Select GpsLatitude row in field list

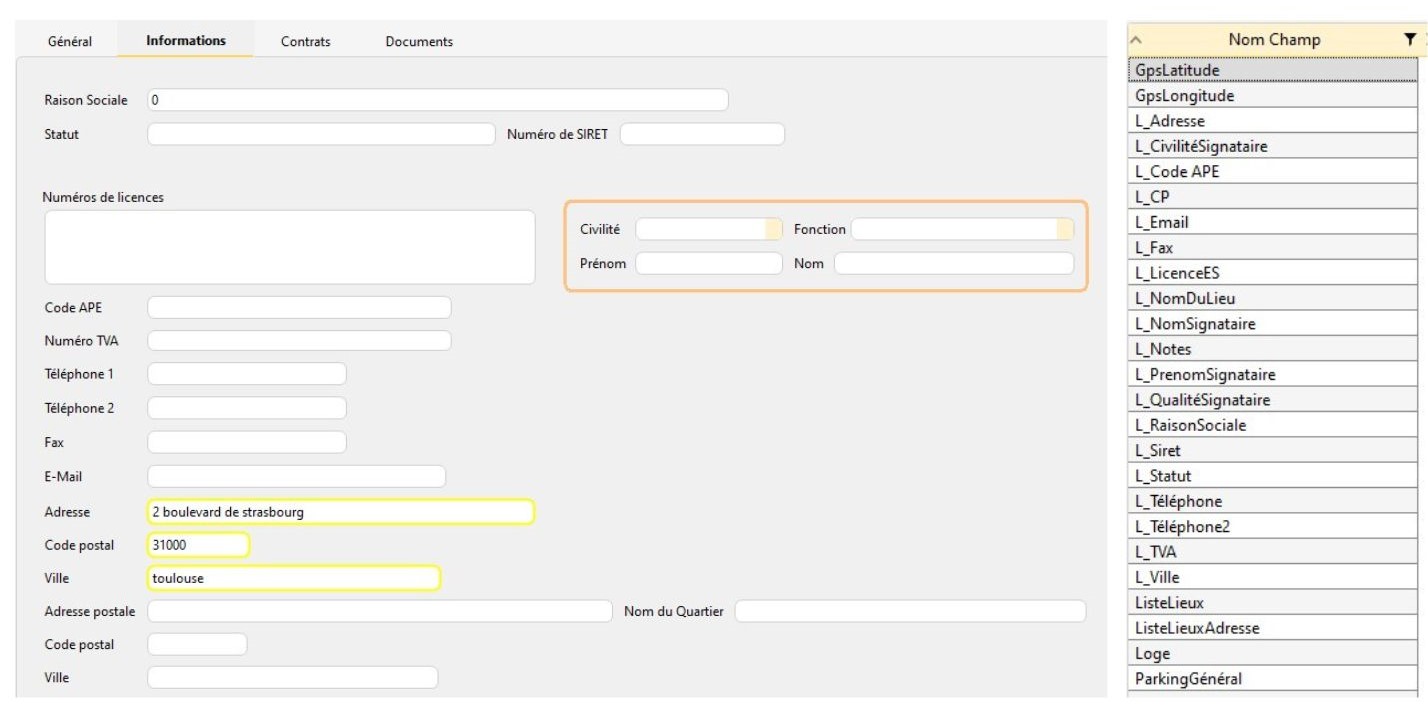click(x=1270, y=71)
